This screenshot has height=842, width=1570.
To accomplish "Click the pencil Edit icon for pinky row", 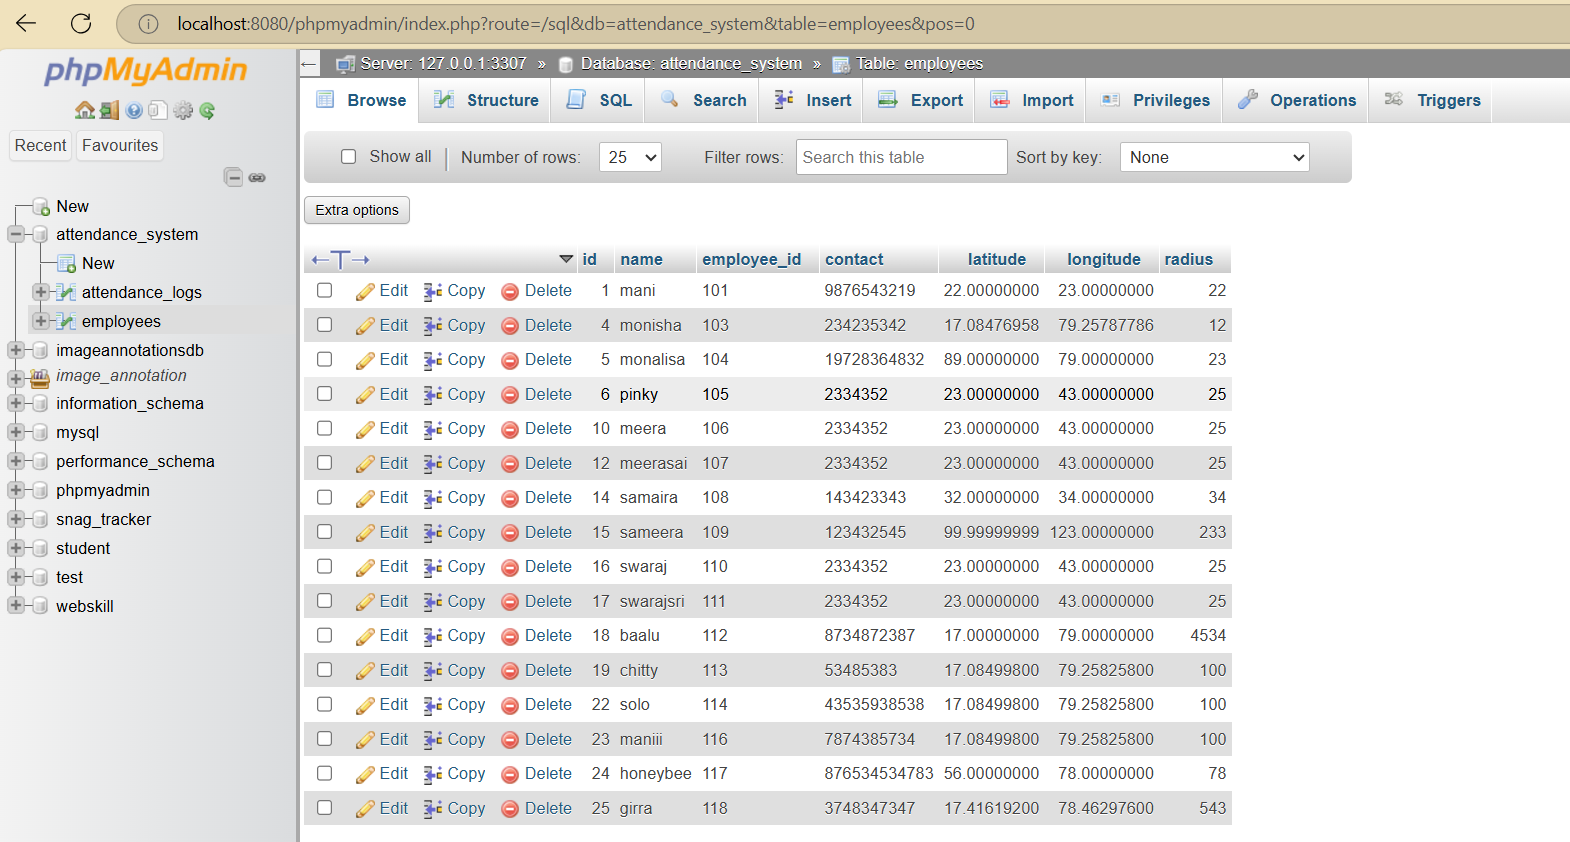I will pyautogui.click(x=365, y=395).
